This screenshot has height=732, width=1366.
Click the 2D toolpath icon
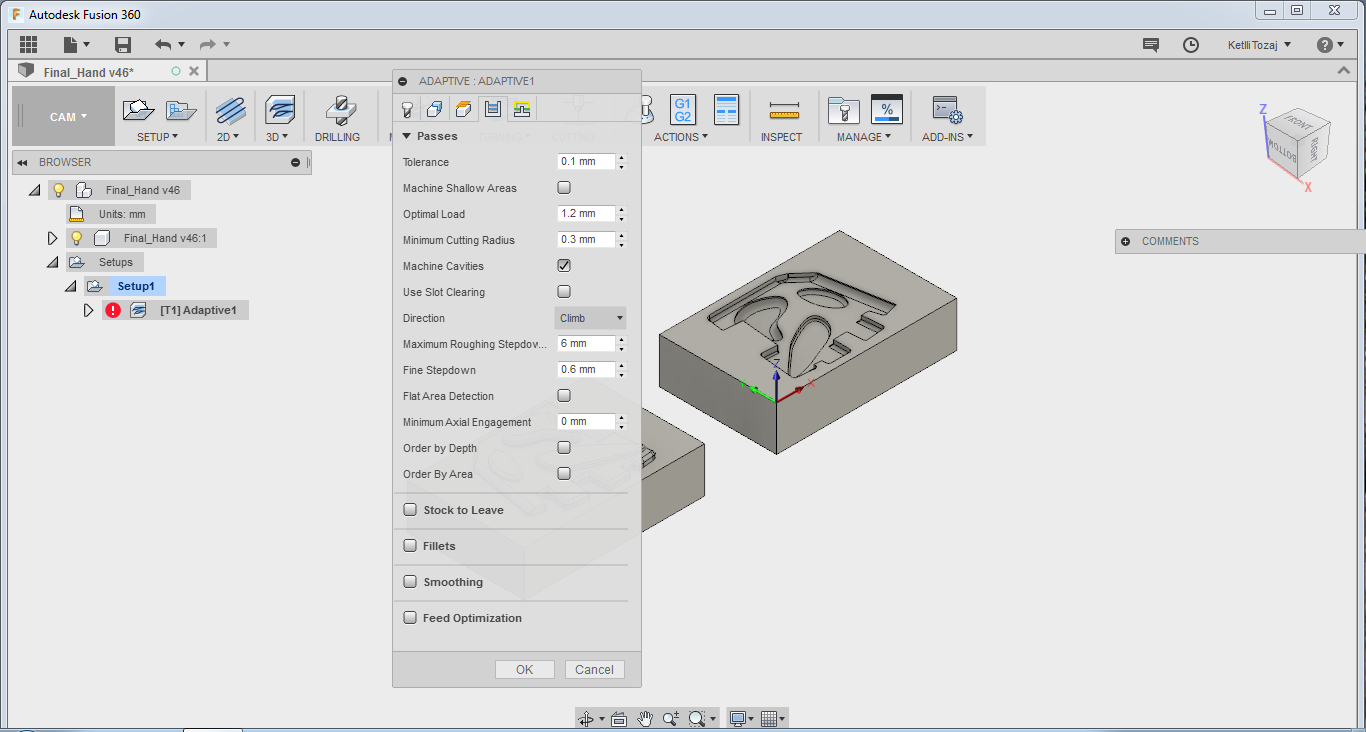pyautogui.click(x=230, y=110)
